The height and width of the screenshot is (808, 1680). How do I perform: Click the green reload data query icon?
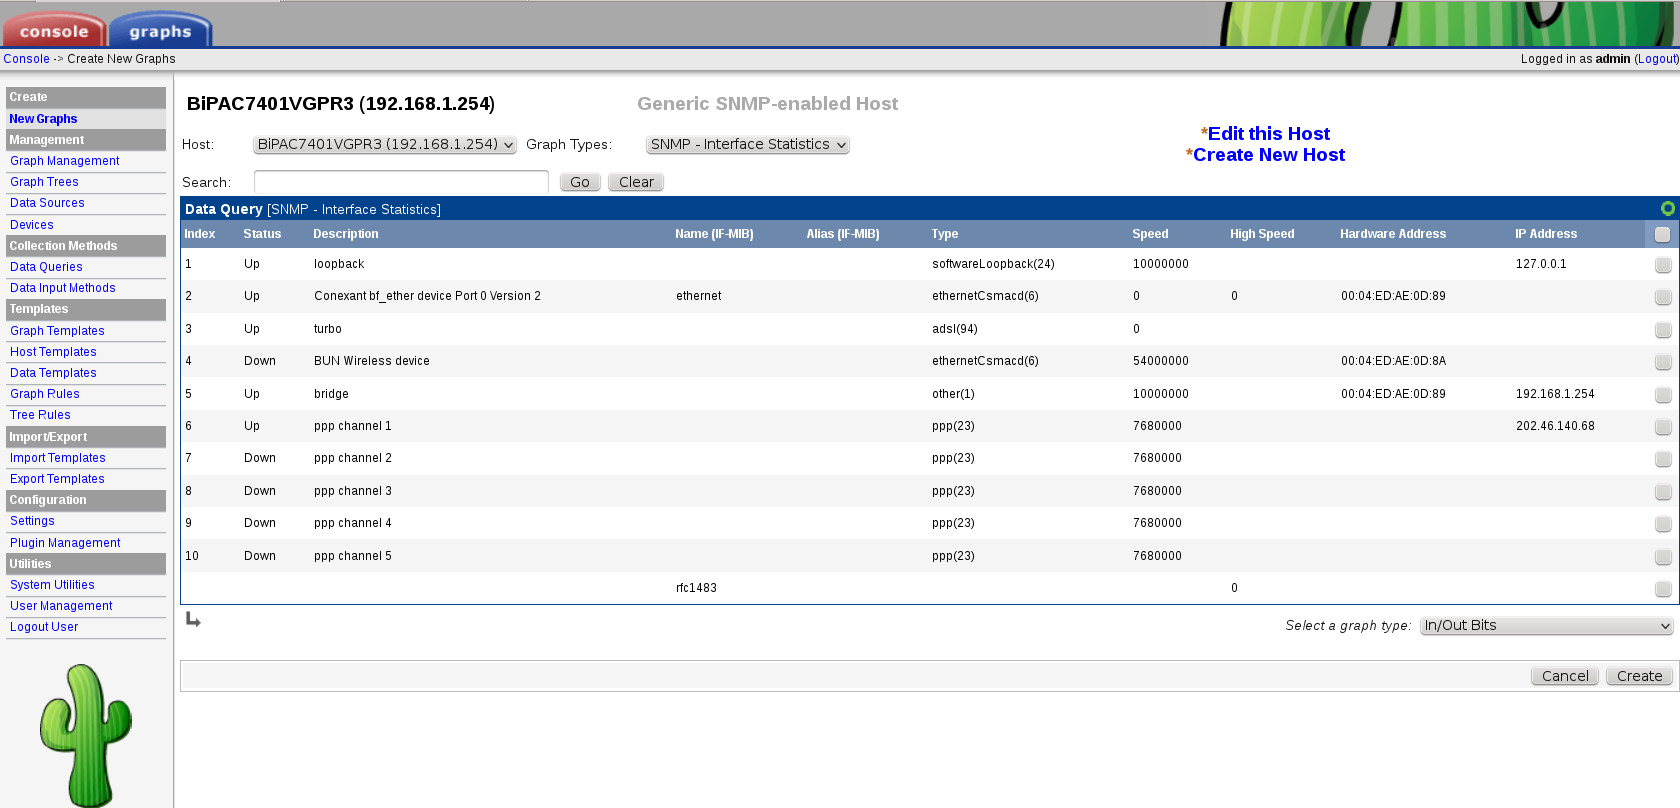(x=1667, y=208)
